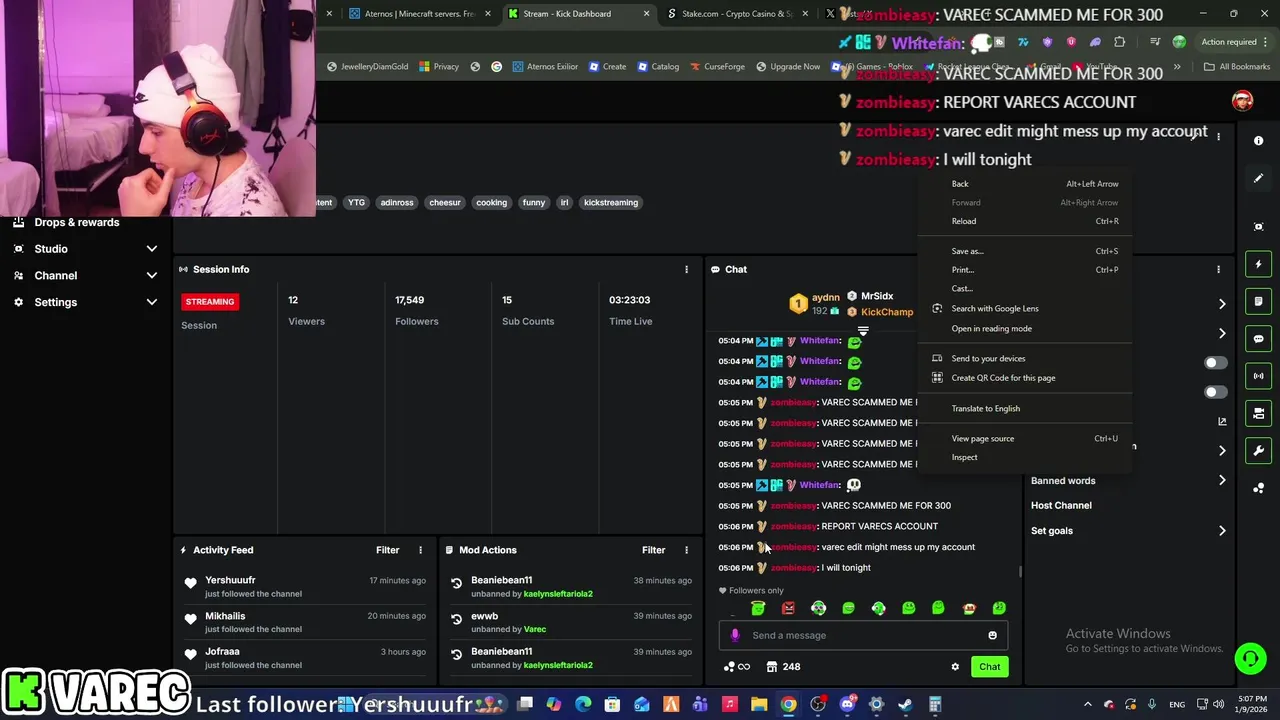Choose Create QR Code for this page

click(1026, 378)
